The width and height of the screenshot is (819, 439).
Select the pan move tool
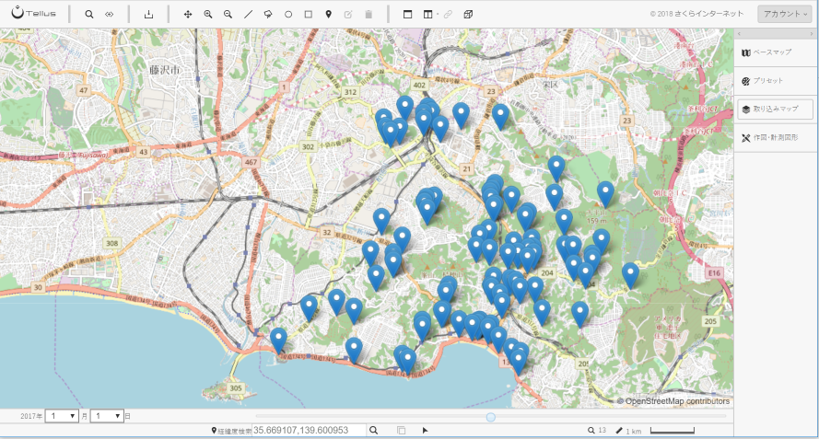pyautogui.click(x=188, y=14)
